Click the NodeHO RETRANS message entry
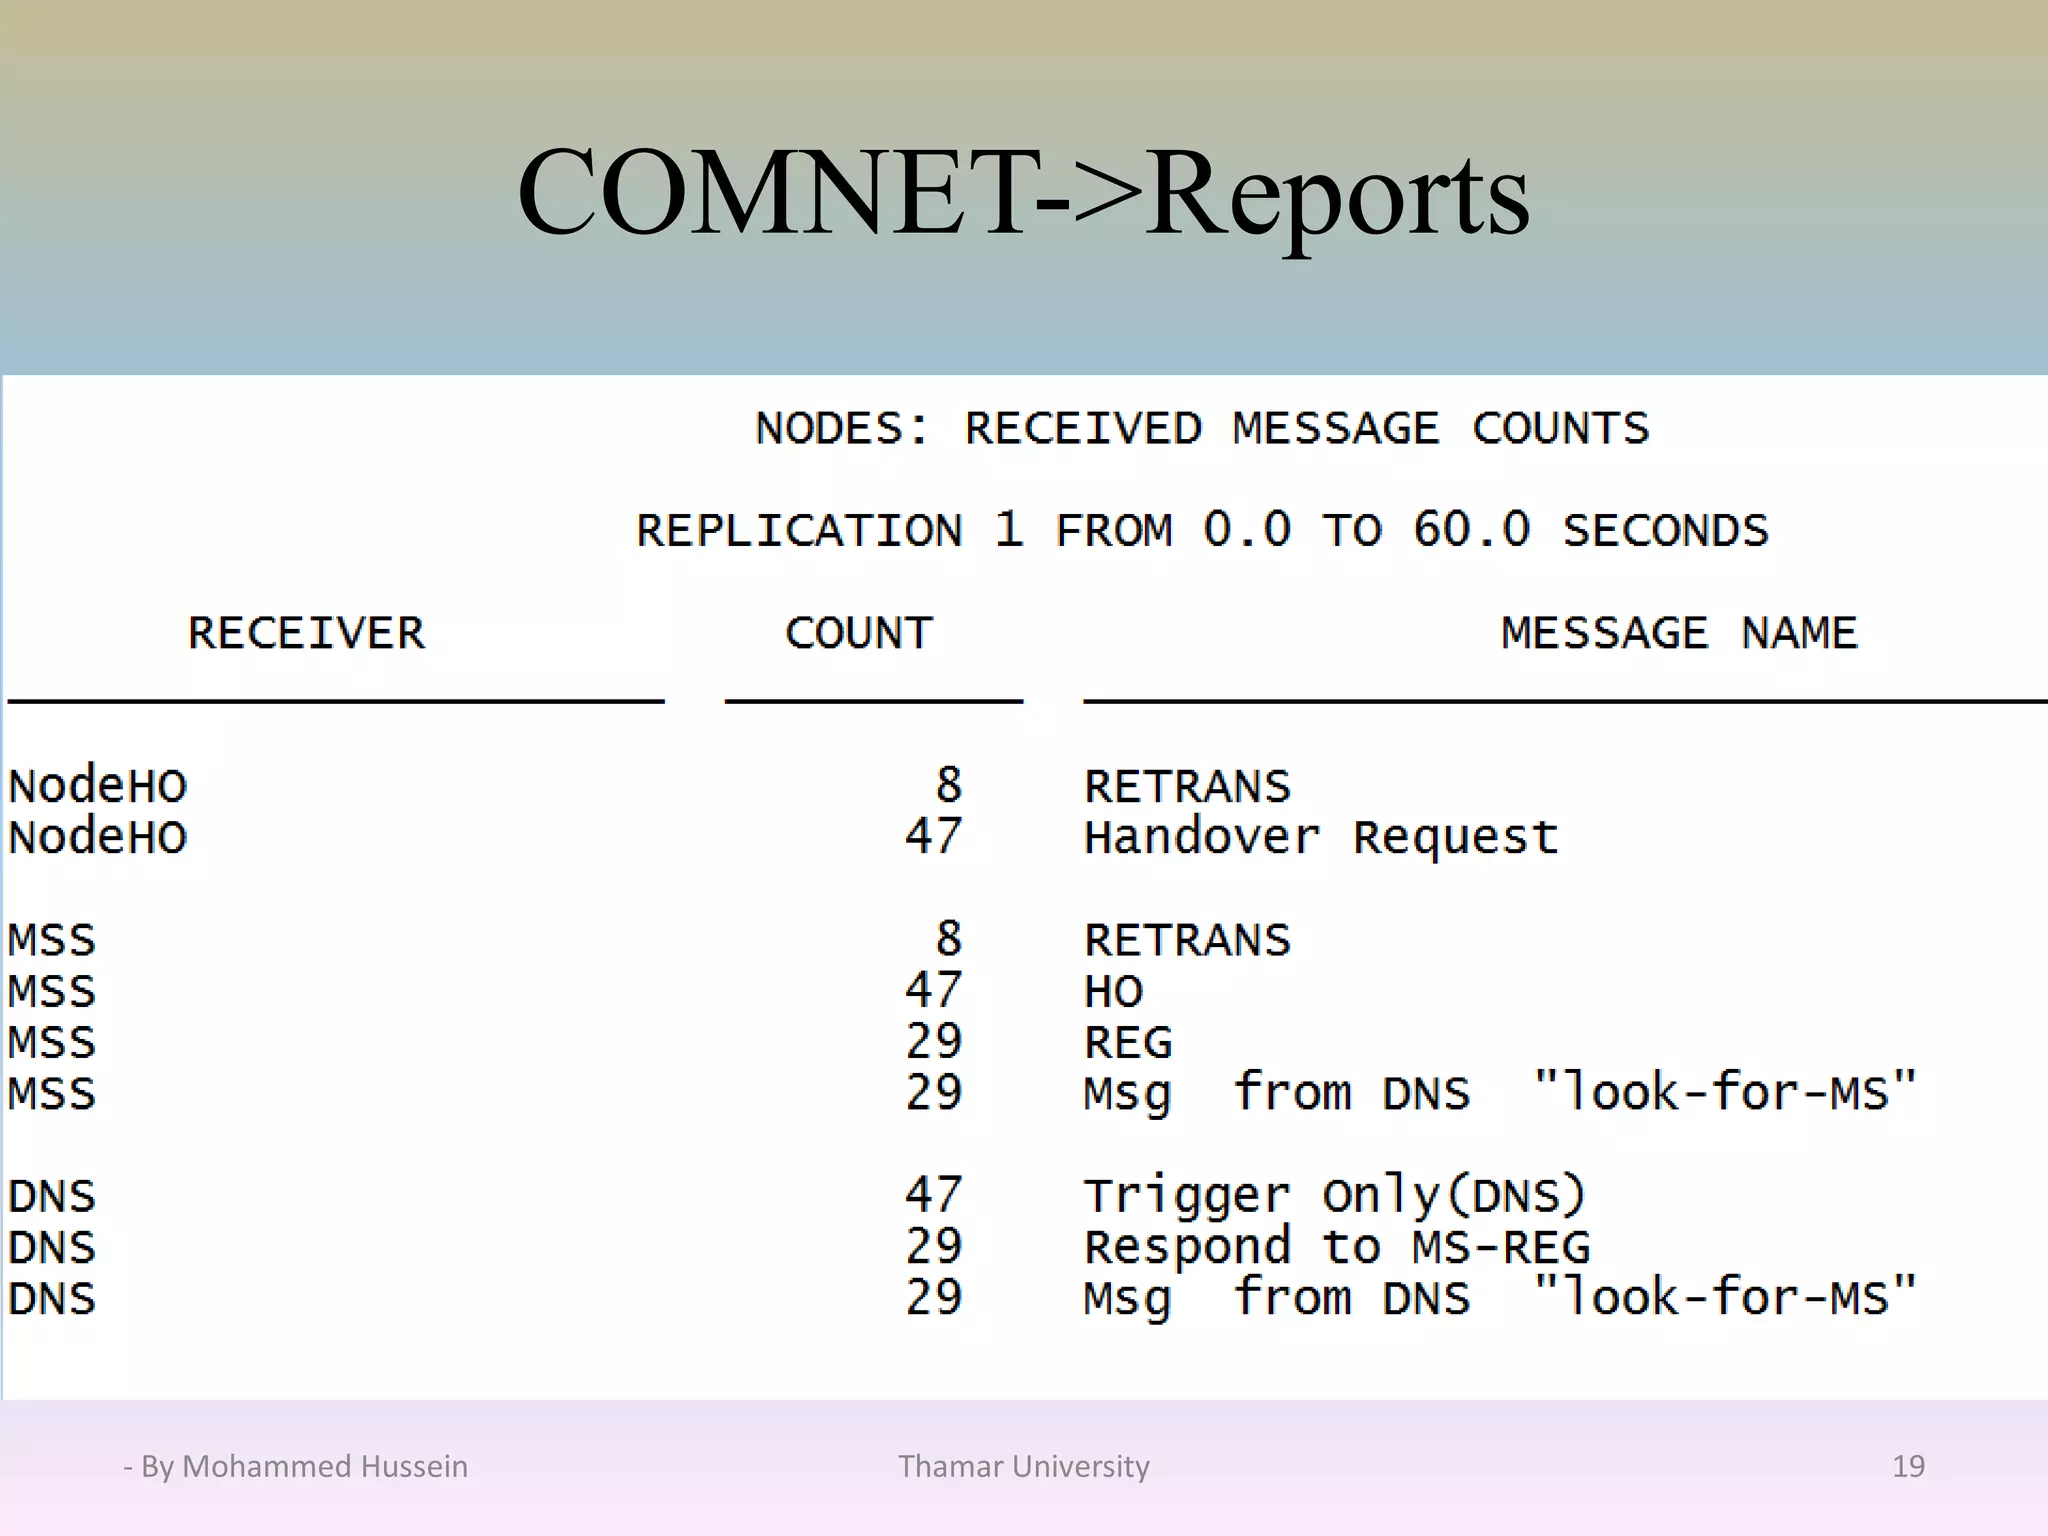Image resolution: width=2048 pixels, height=1536 pixels. pyautogui.click(x=1187, y=786)
